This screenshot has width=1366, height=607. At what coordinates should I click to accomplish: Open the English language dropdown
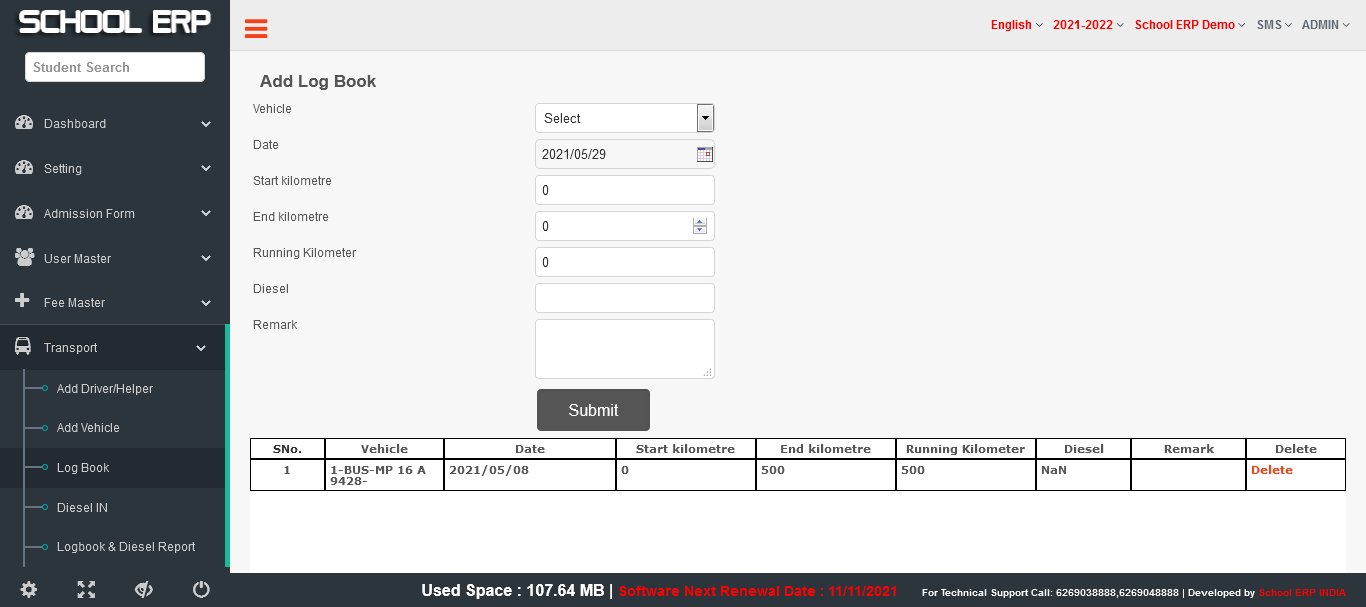[1016, 25]
